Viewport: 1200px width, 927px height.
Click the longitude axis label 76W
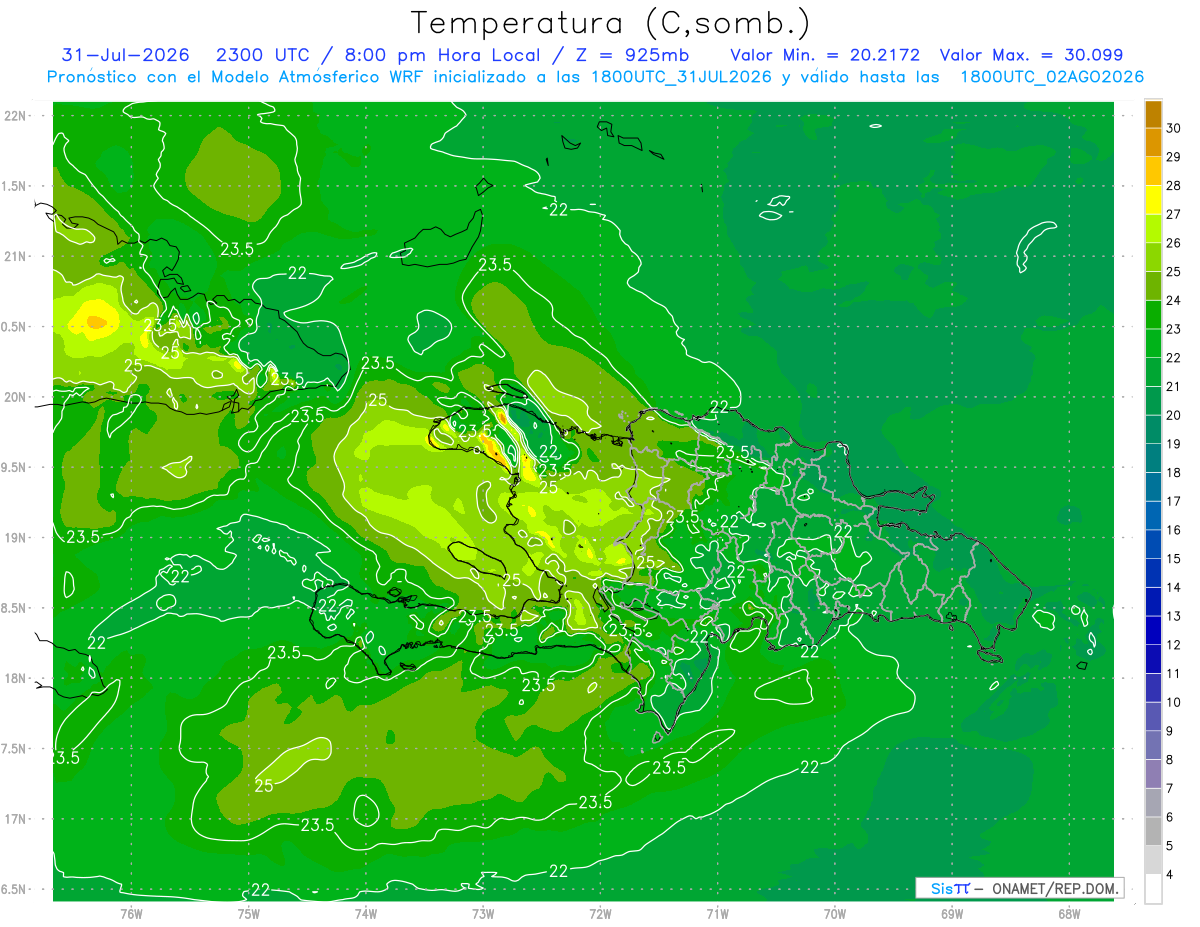click(131, 913)
